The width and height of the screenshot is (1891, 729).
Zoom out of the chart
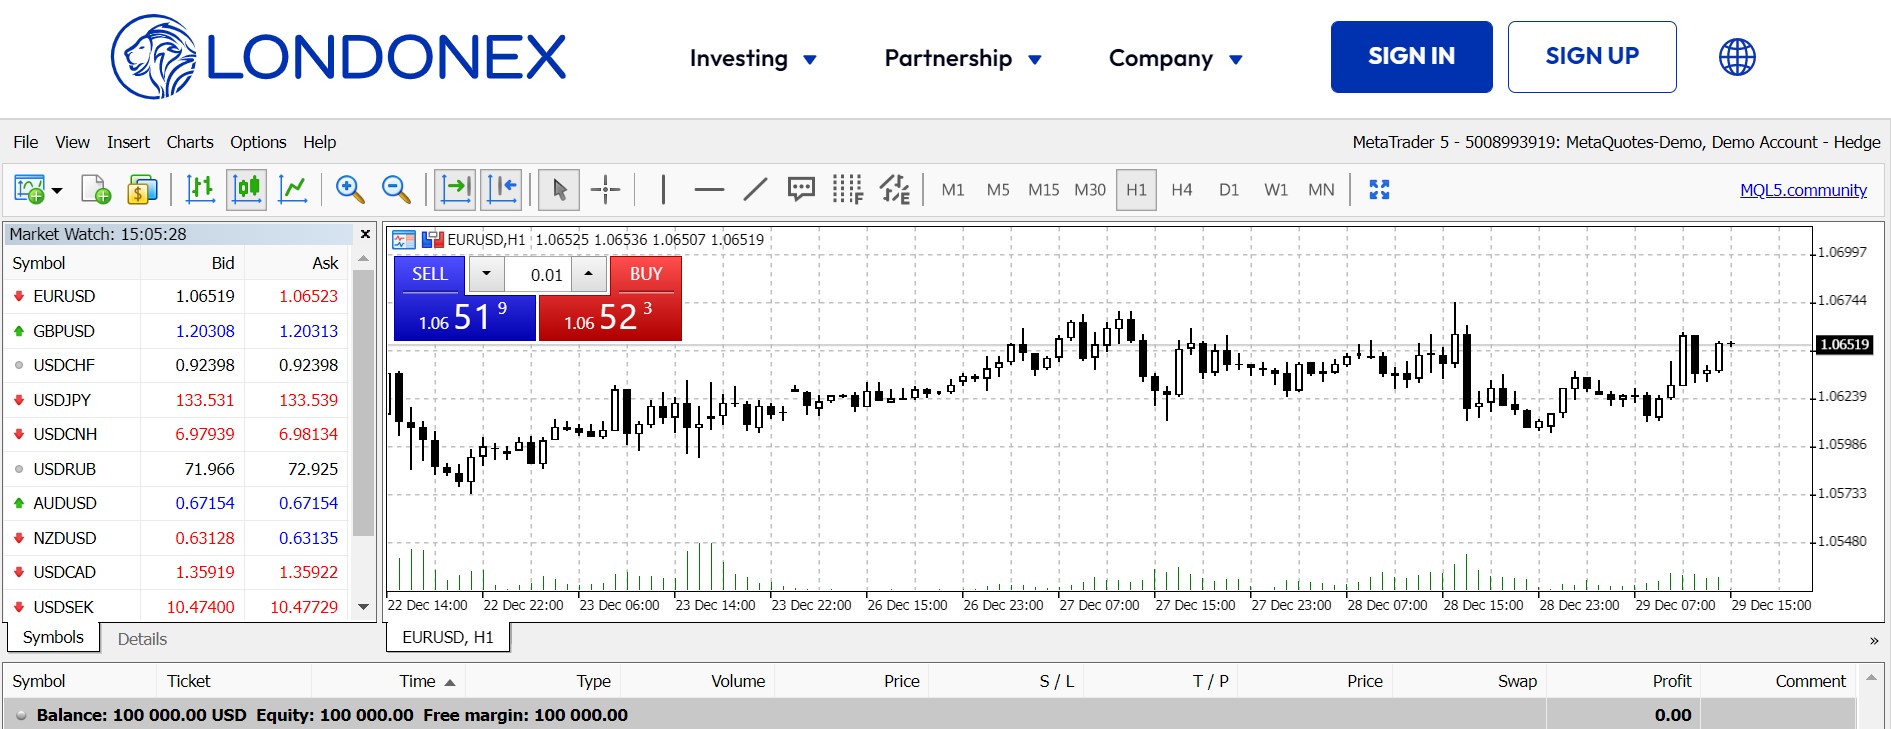pos(396,189)
